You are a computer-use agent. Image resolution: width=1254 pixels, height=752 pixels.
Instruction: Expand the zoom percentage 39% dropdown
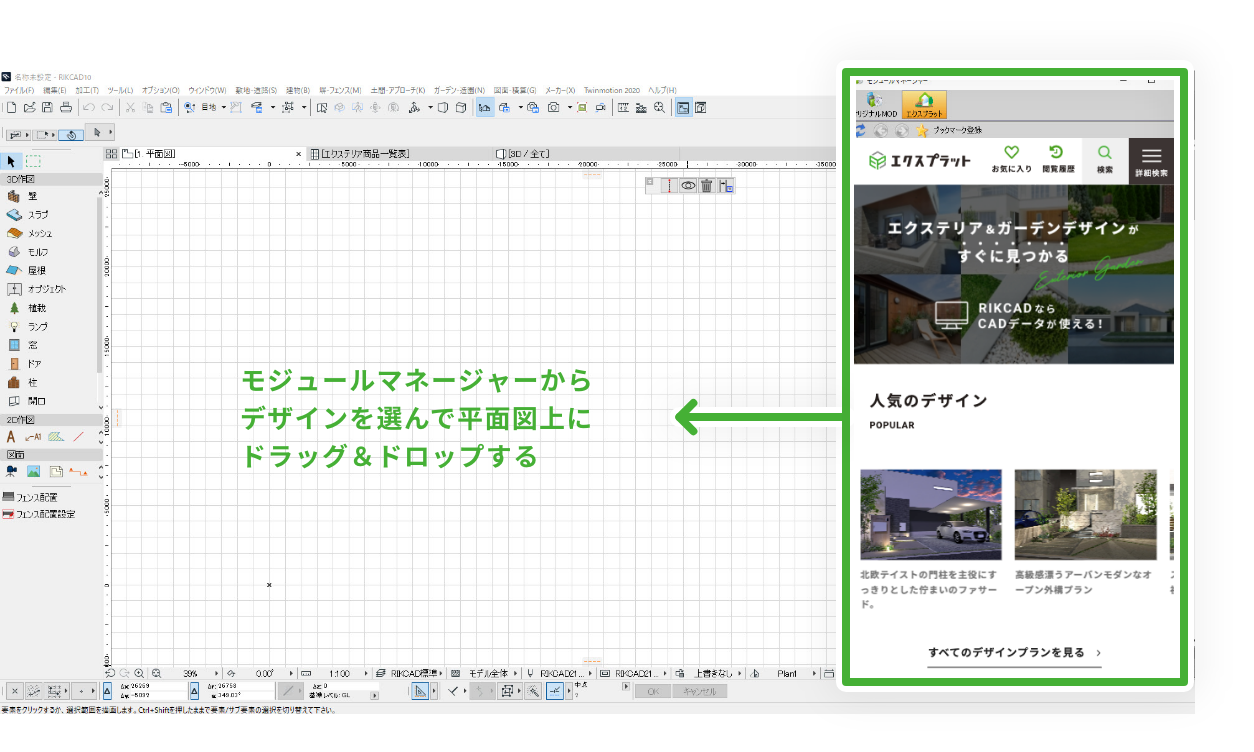[x=216, y=674]
